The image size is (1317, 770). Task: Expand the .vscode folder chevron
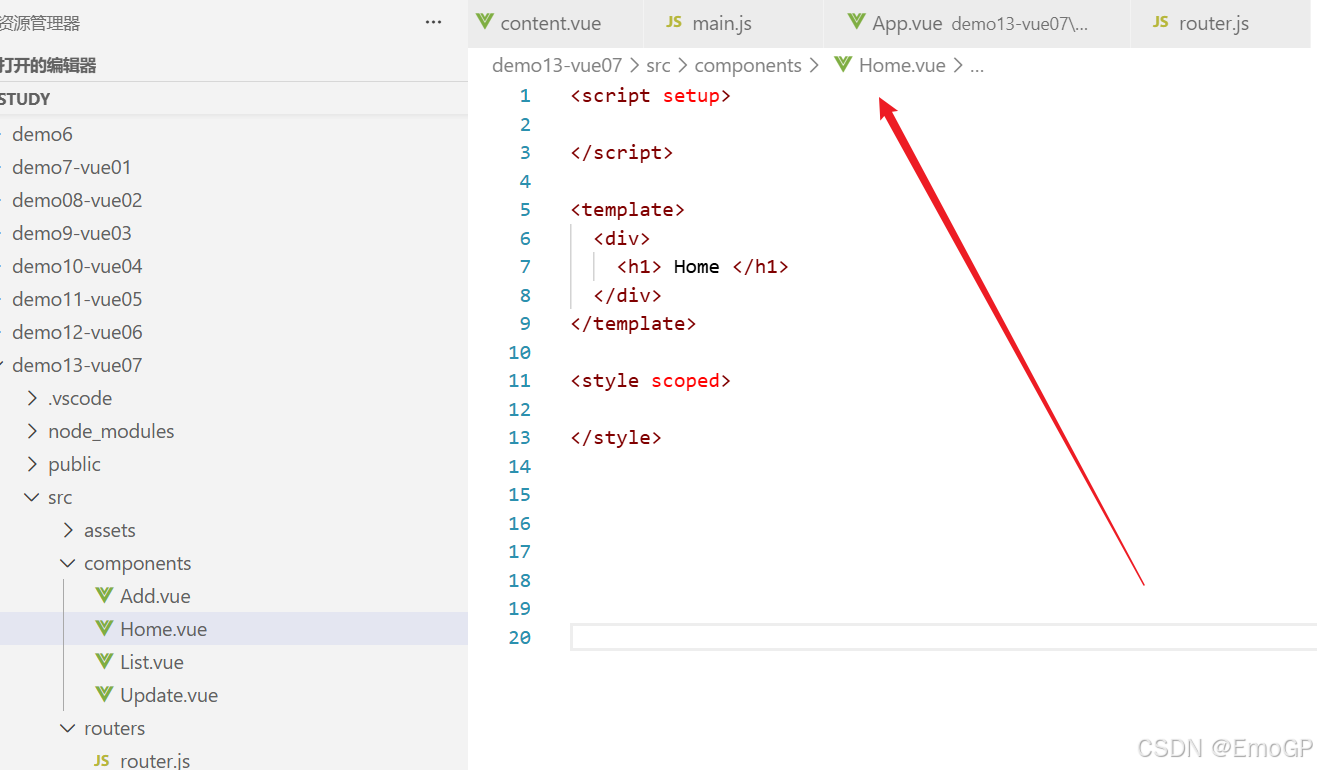coord(33,398)
